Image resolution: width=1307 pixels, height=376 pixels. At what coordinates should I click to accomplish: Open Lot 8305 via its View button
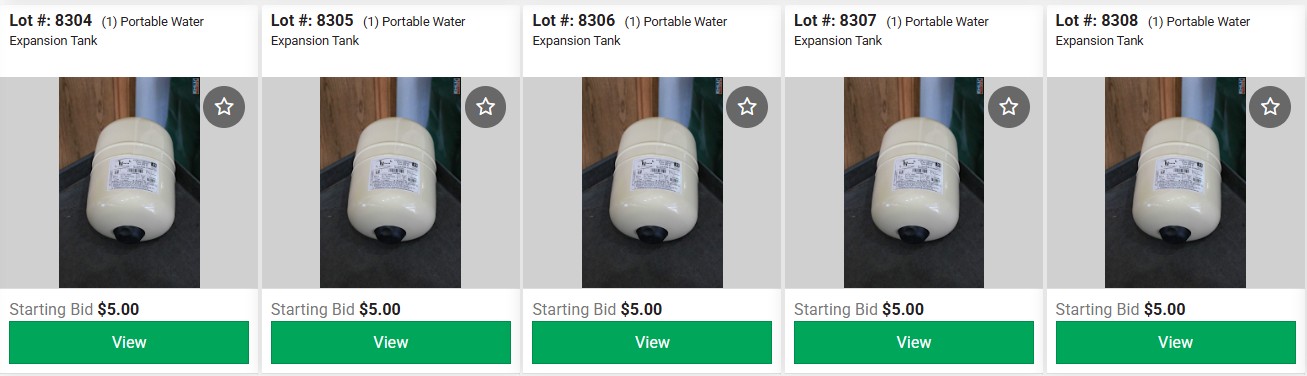[391, 342]
